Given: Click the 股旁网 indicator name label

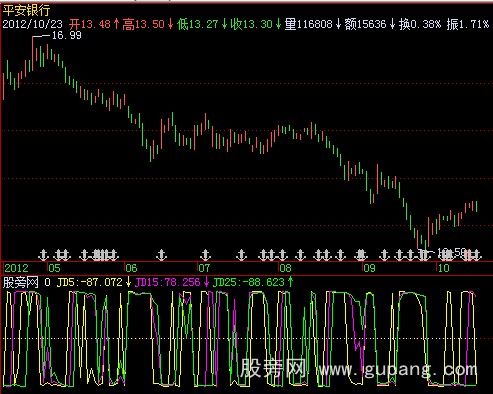Looking at the screenshot, I should click(21, 282).
